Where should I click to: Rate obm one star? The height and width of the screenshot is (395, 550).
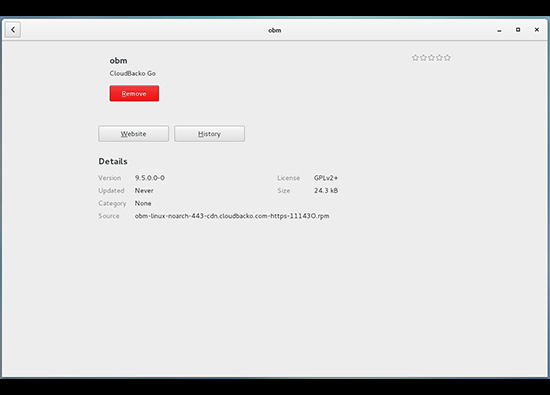[415, 58]
